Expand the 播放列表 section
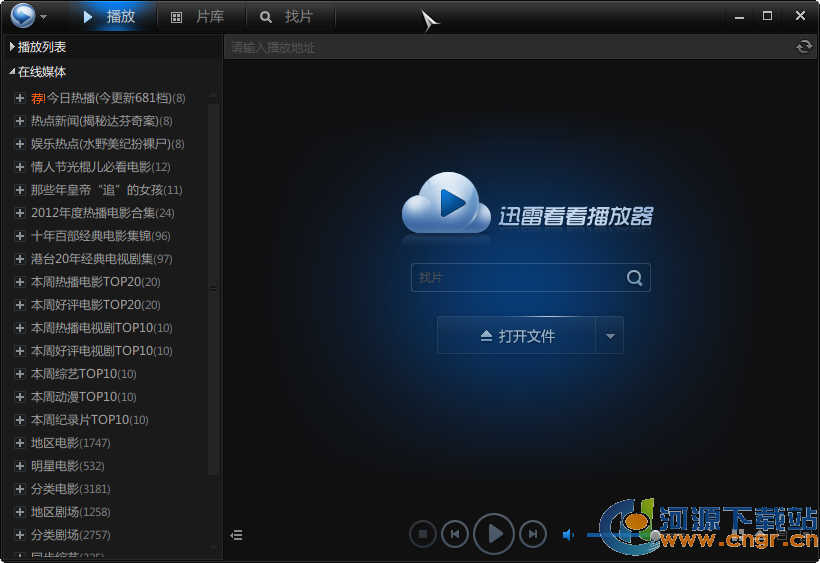 point(13,47)
